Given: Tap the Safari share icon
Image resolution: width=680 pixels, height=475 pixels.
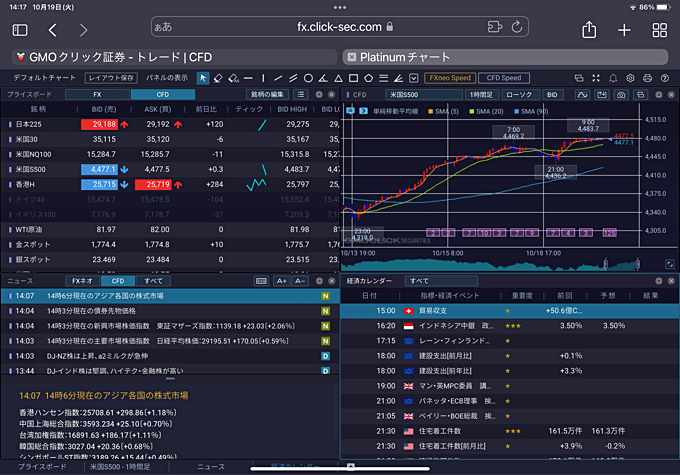Looking at the screenshot, I should pos(589,30).
